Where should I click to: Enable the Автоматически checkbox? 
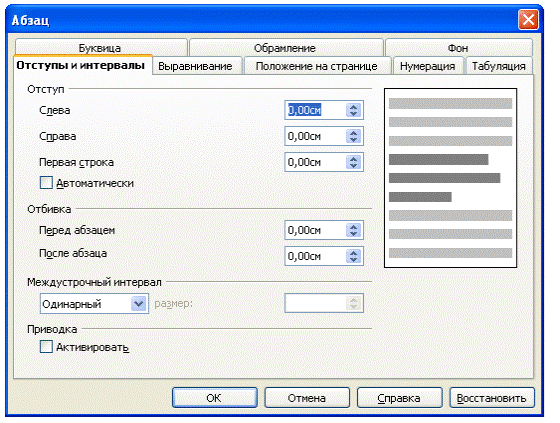click(x=46, y=183)
